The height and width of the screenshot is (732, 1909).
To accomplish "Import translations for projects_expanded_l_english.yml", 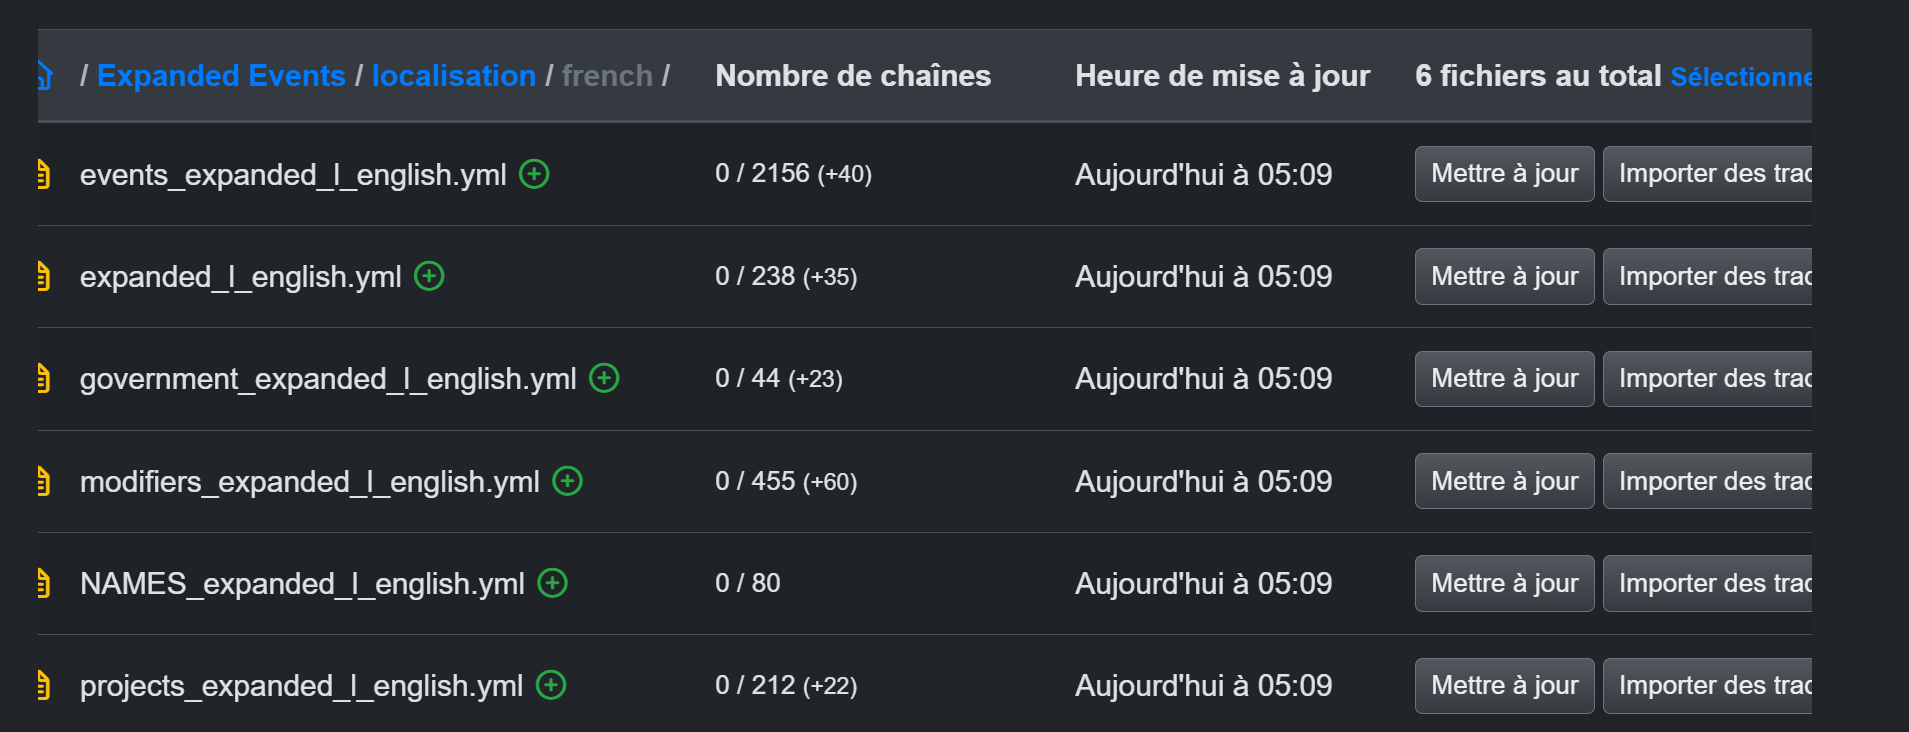I will (x=1708, y=685).
